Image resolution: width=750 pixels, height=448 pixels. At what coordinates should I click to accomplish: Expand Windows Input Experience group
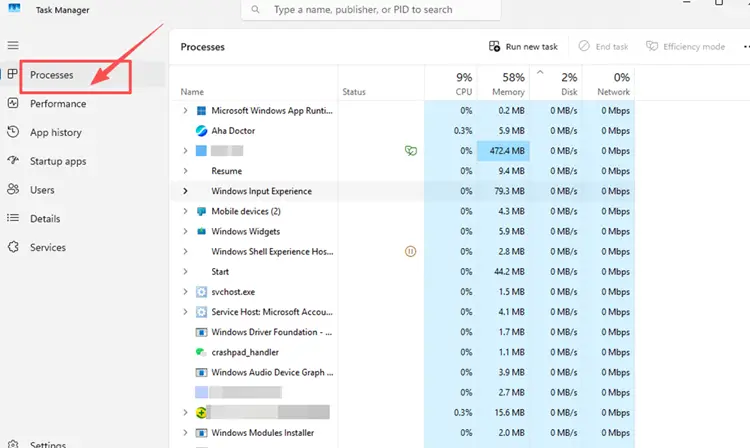click(185, 191)
